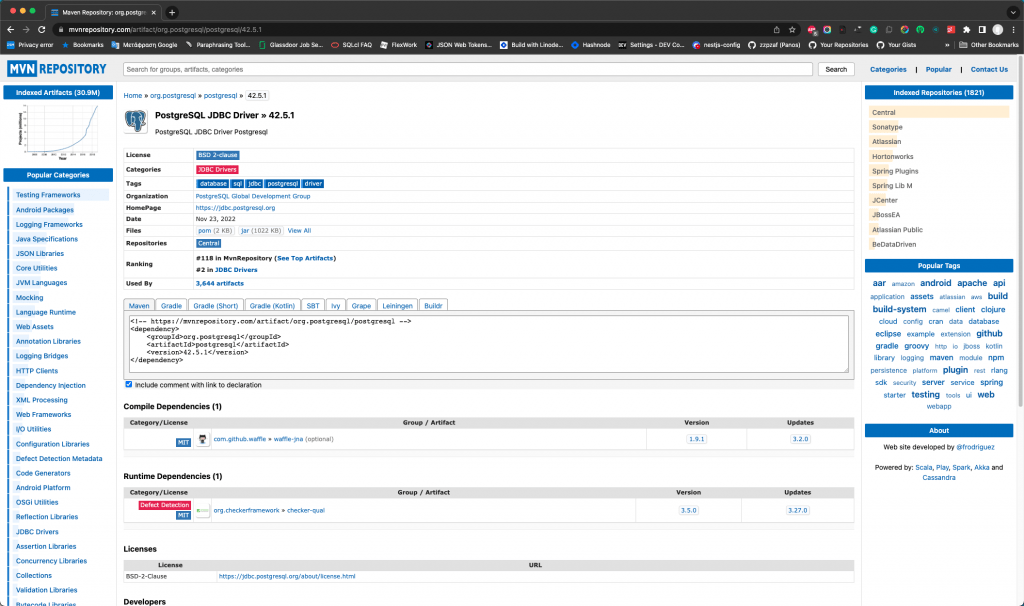Select the Maven dependency tab
The width and height of the screenshot is (1024, 606).
[x=139, y=306]
